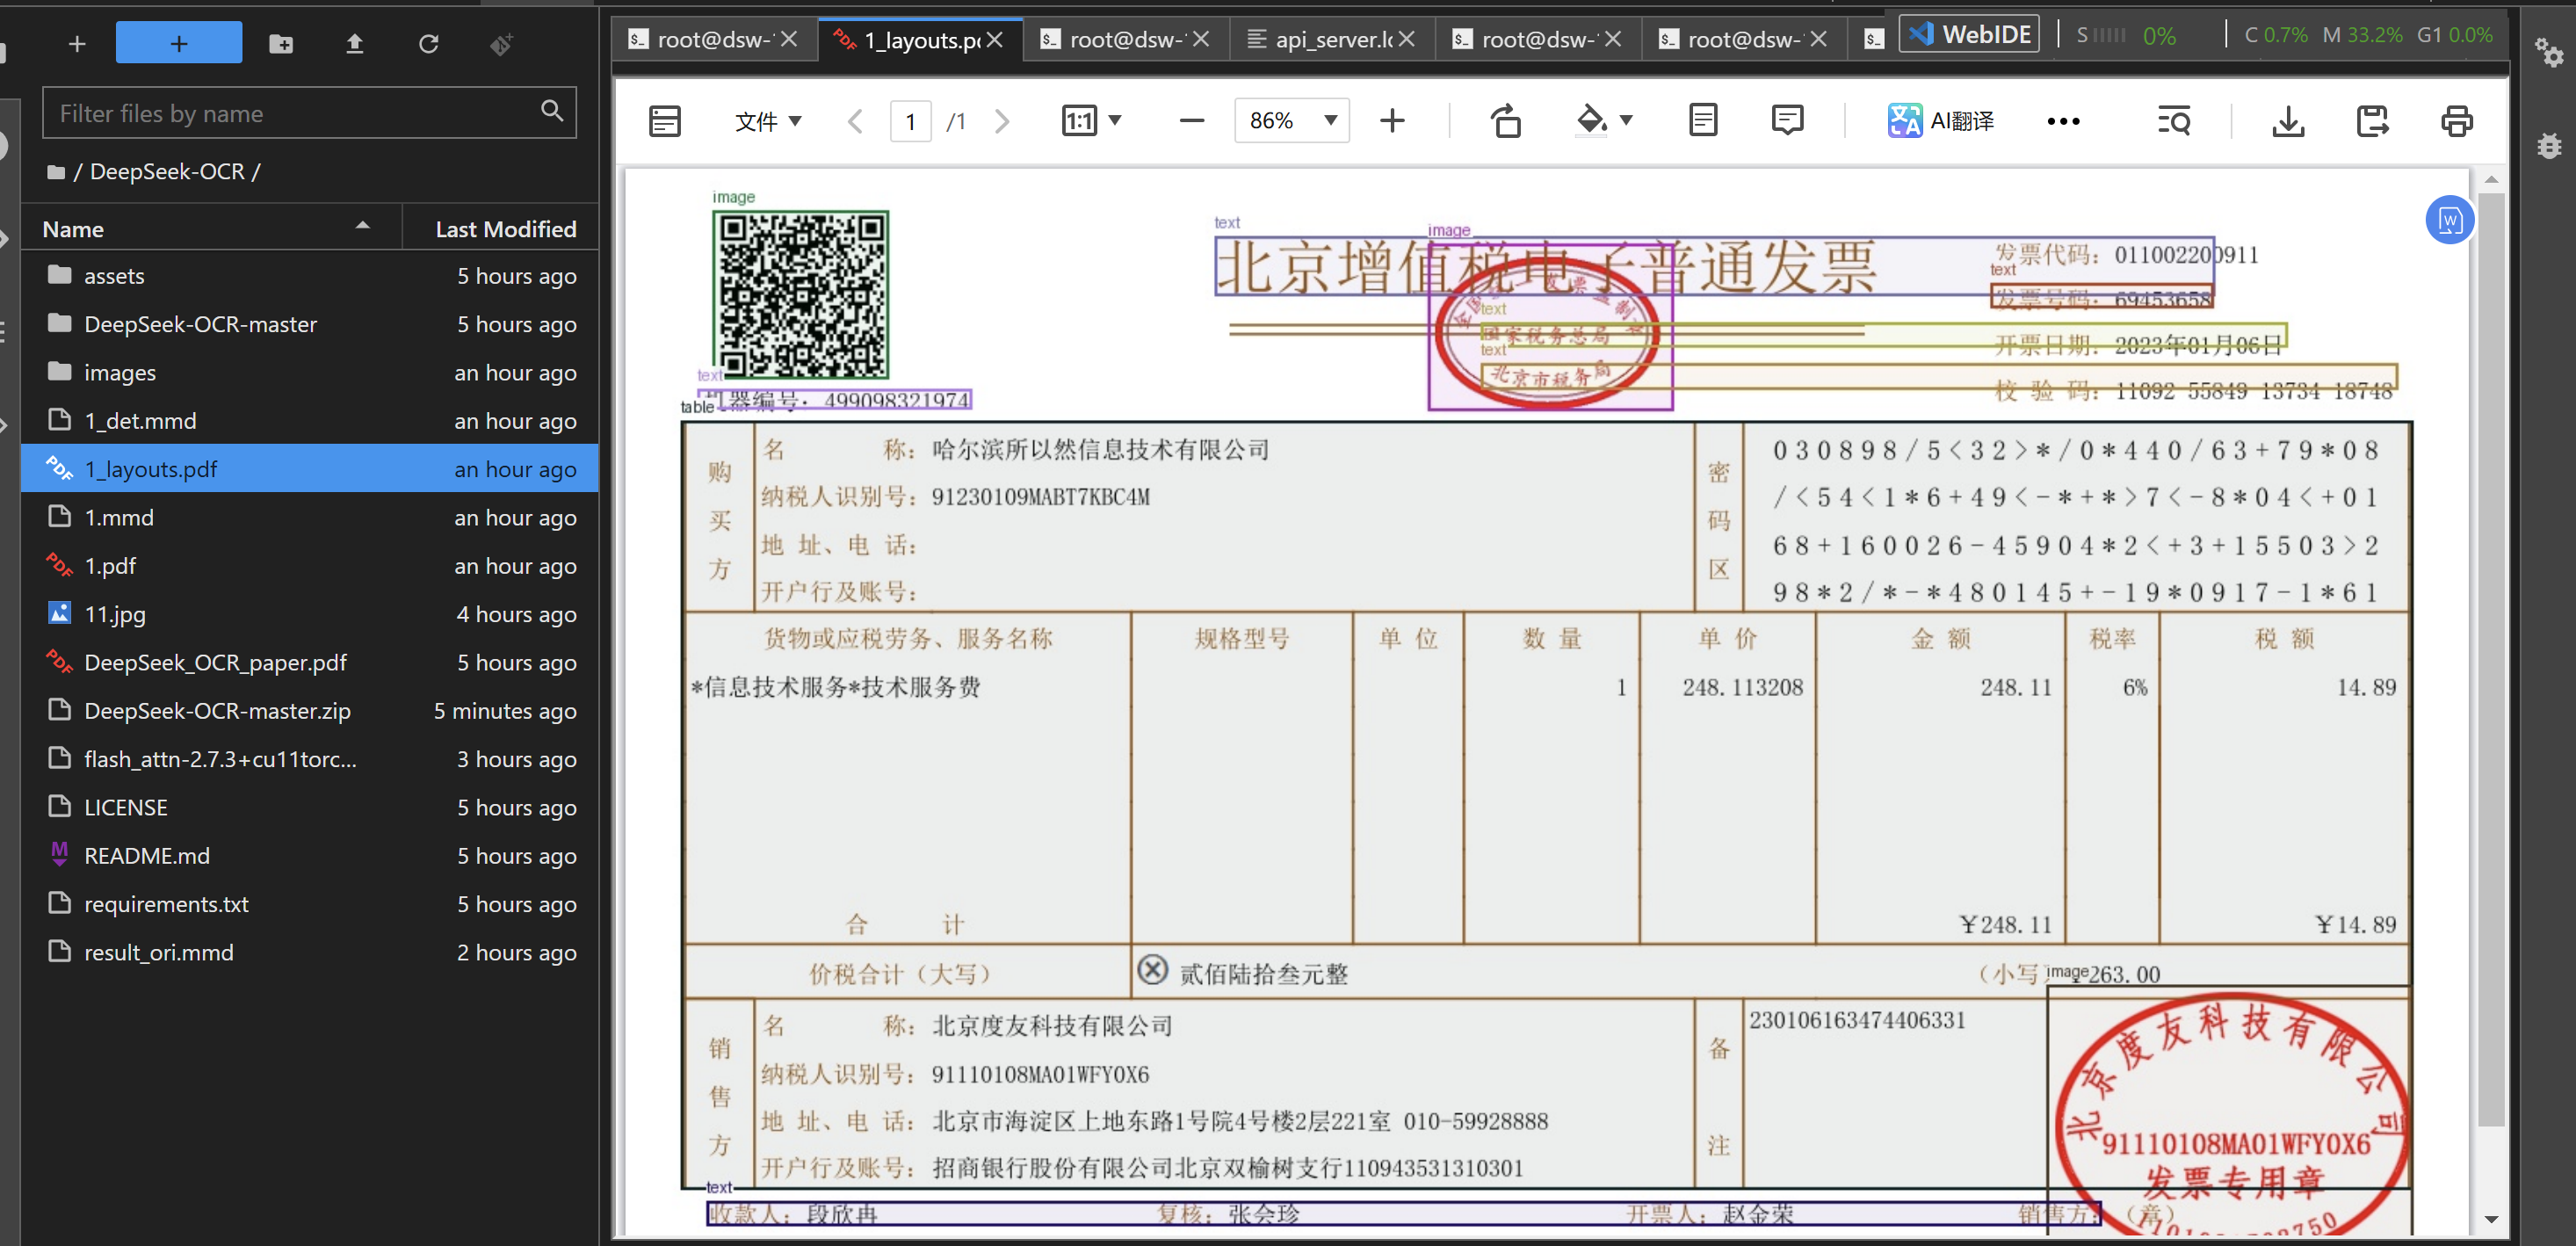Upload files using the upload icon
Image resolution: width=2576 pixels, height=1246 pixels.
click(354, 43)
